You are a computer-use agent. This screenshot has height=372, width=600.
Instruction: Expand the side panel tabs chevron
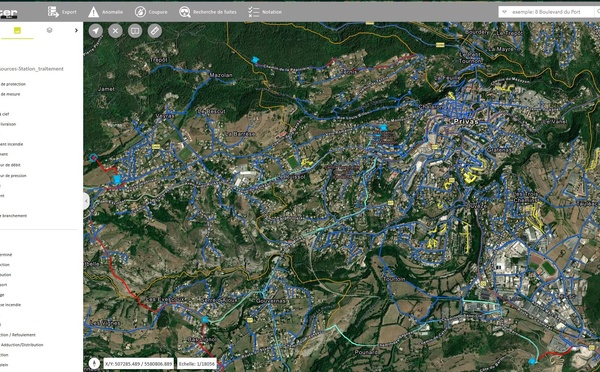pyautogui.click(x=76, y=30)
